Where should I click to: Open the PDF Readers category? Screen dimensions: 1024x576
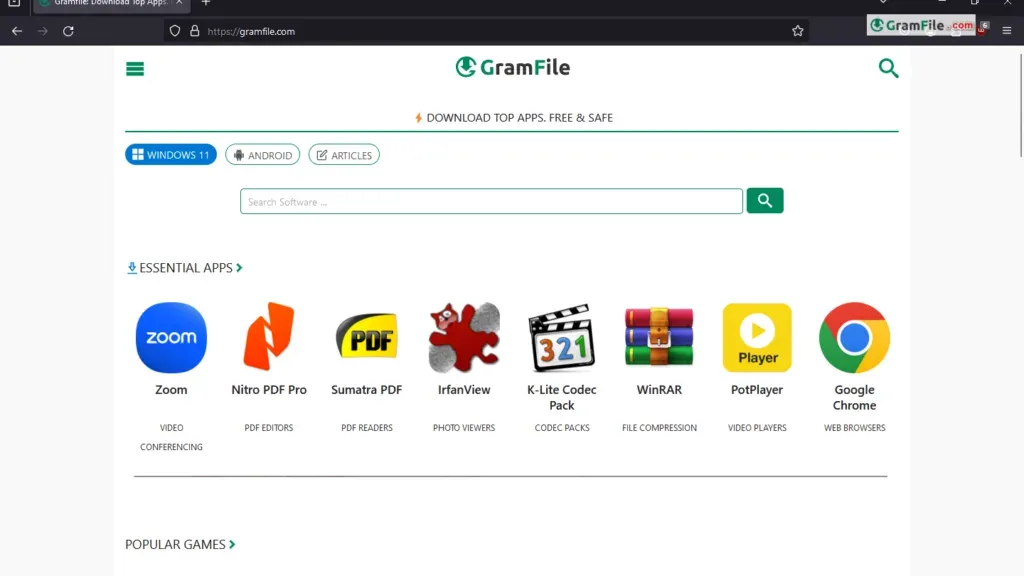point(366,428)
